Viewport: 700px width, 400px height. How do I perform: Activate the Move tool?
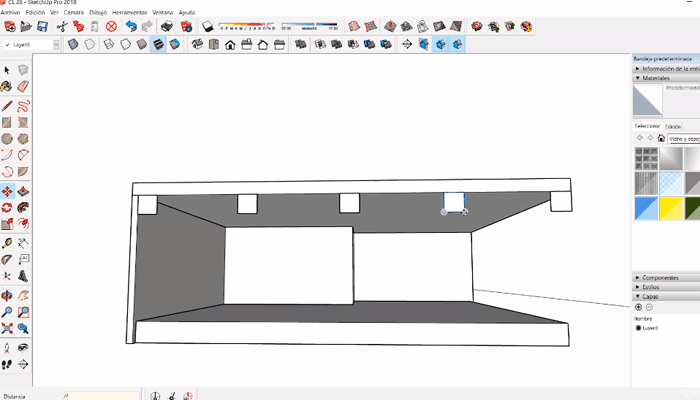pyautogui.click(x=7, y=192)
